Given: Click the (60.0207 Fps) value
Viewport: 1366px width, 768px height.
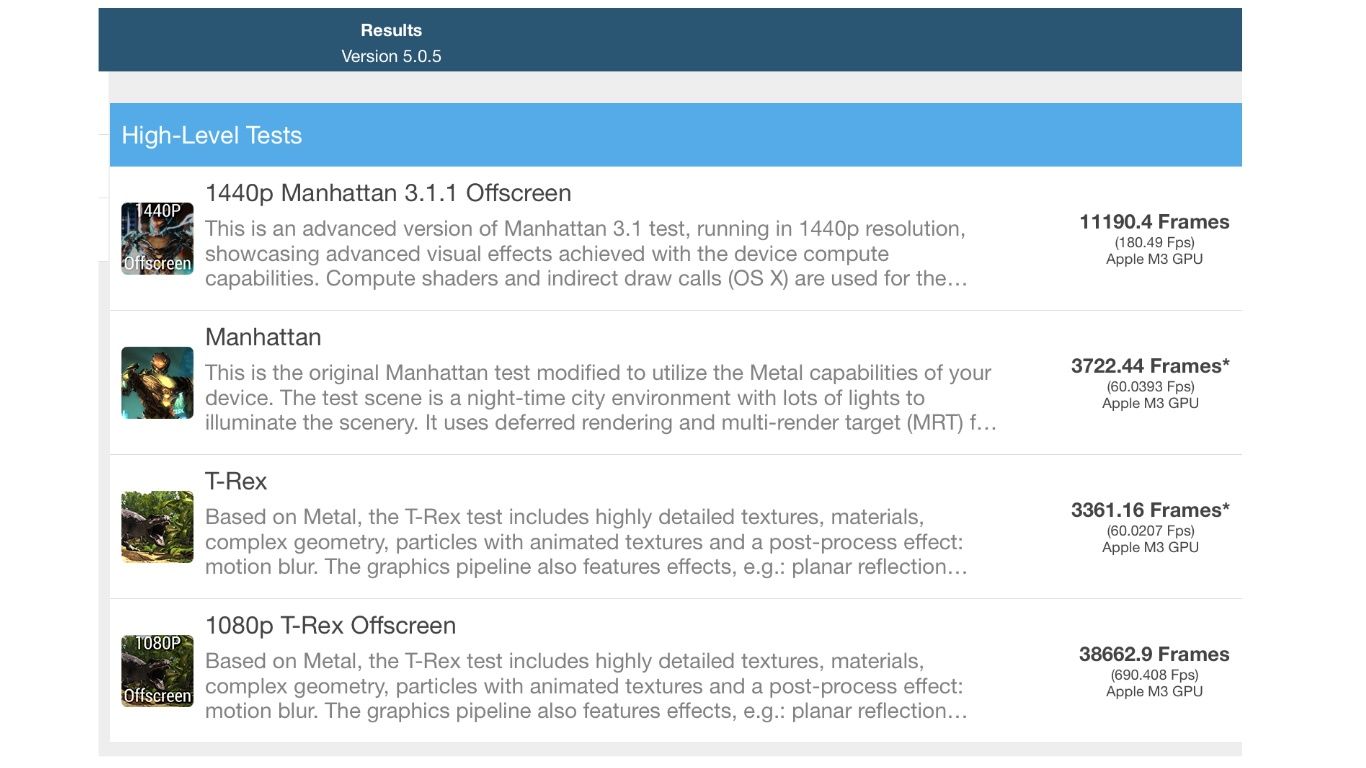Looking at the screenshot, I should tap(1150, 530).
